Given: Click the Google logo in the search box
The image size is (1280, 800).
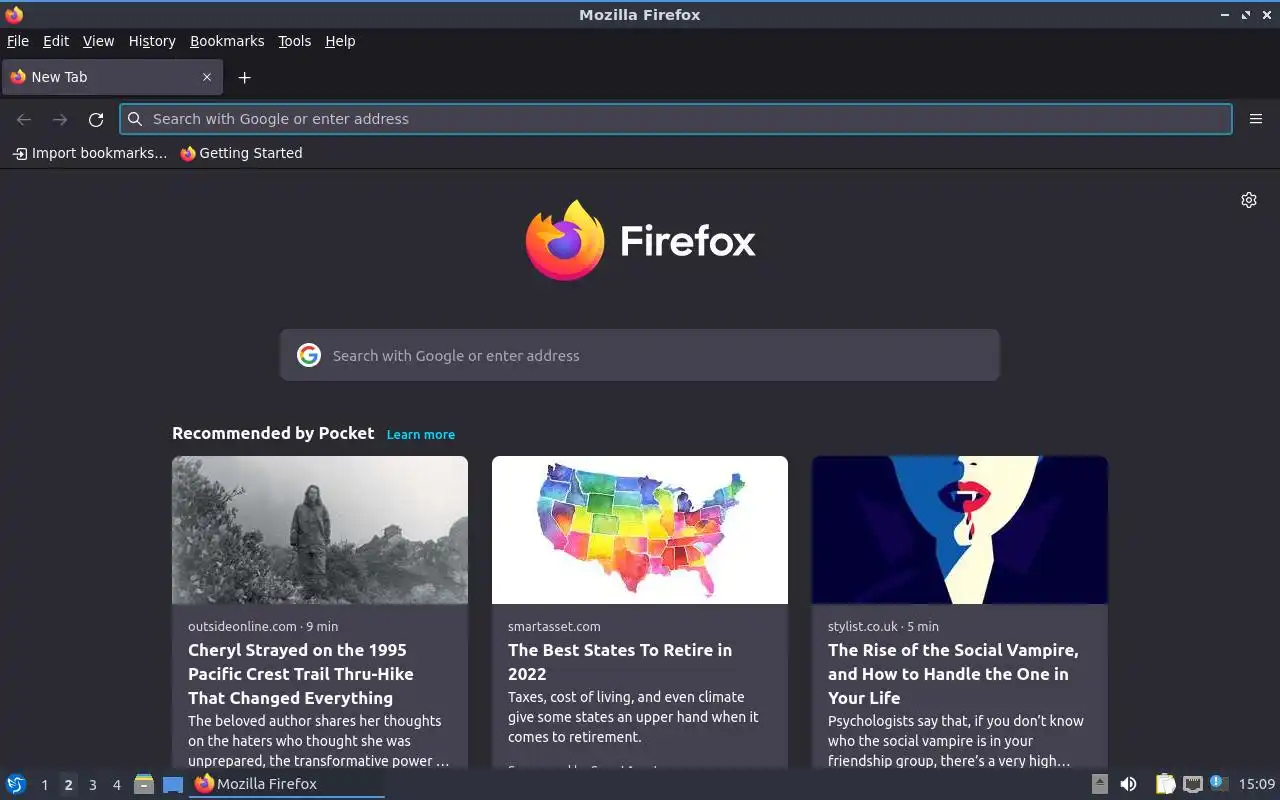Looking at the screenshot, I should click(309, 355).
